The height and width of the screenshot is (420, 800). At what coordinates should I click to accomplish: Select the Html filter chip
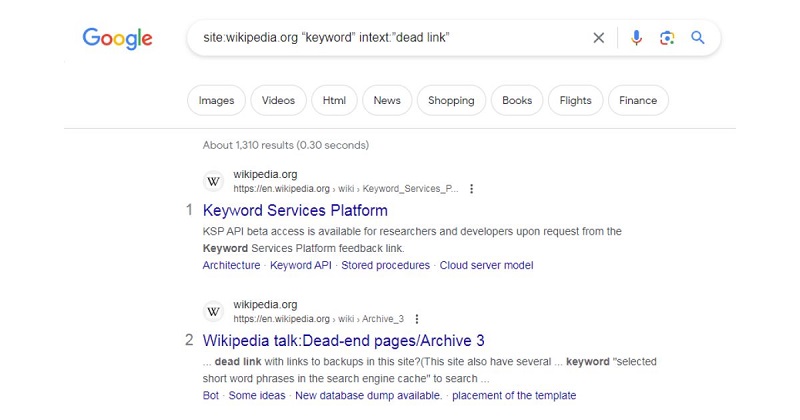(x=334, y=101)
